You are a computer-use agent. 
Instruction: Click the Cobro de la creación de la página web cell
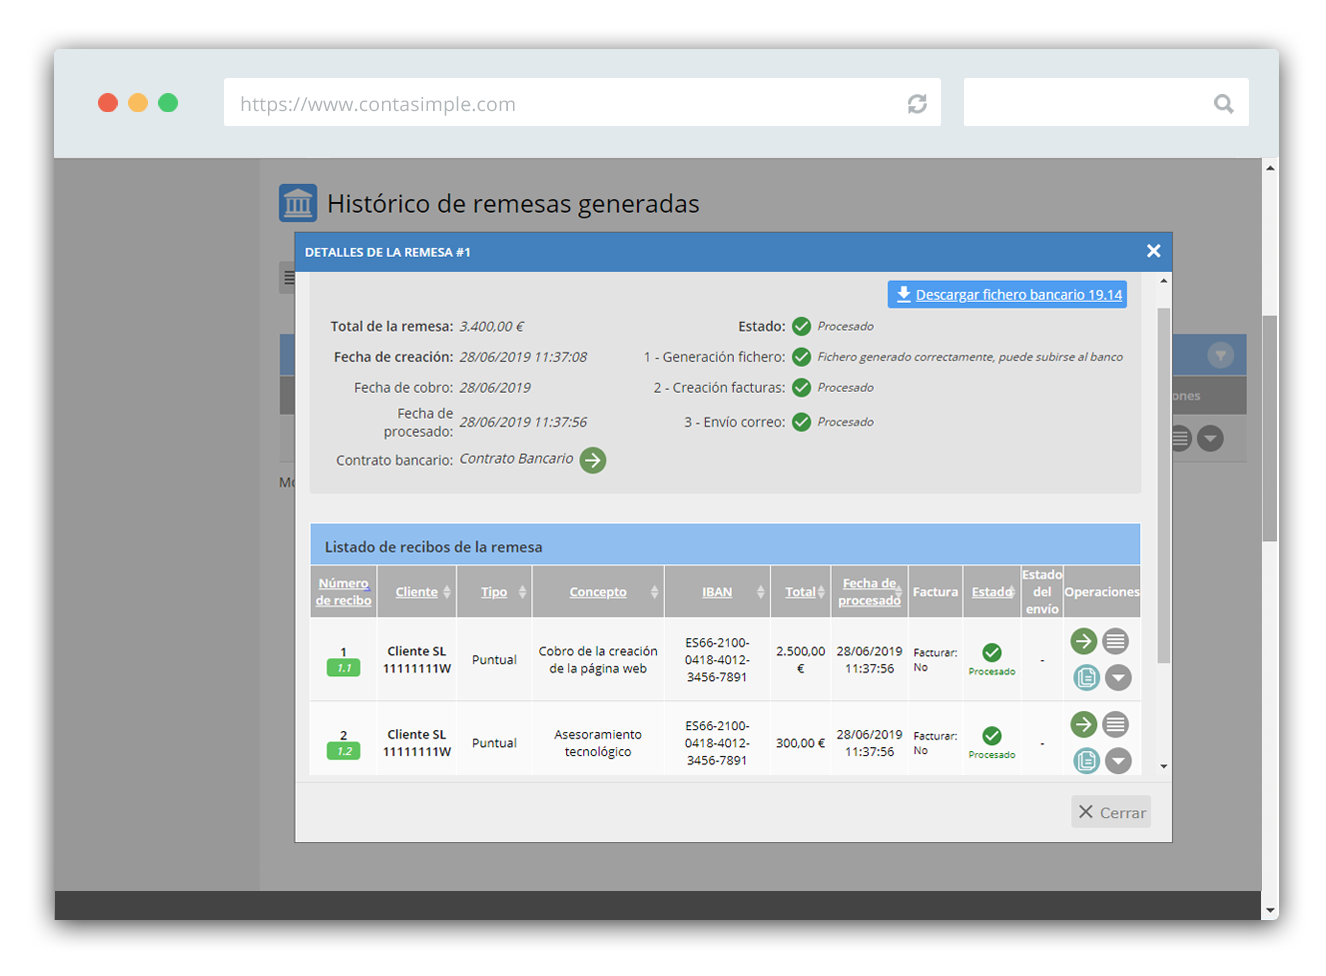click(598, 660)
